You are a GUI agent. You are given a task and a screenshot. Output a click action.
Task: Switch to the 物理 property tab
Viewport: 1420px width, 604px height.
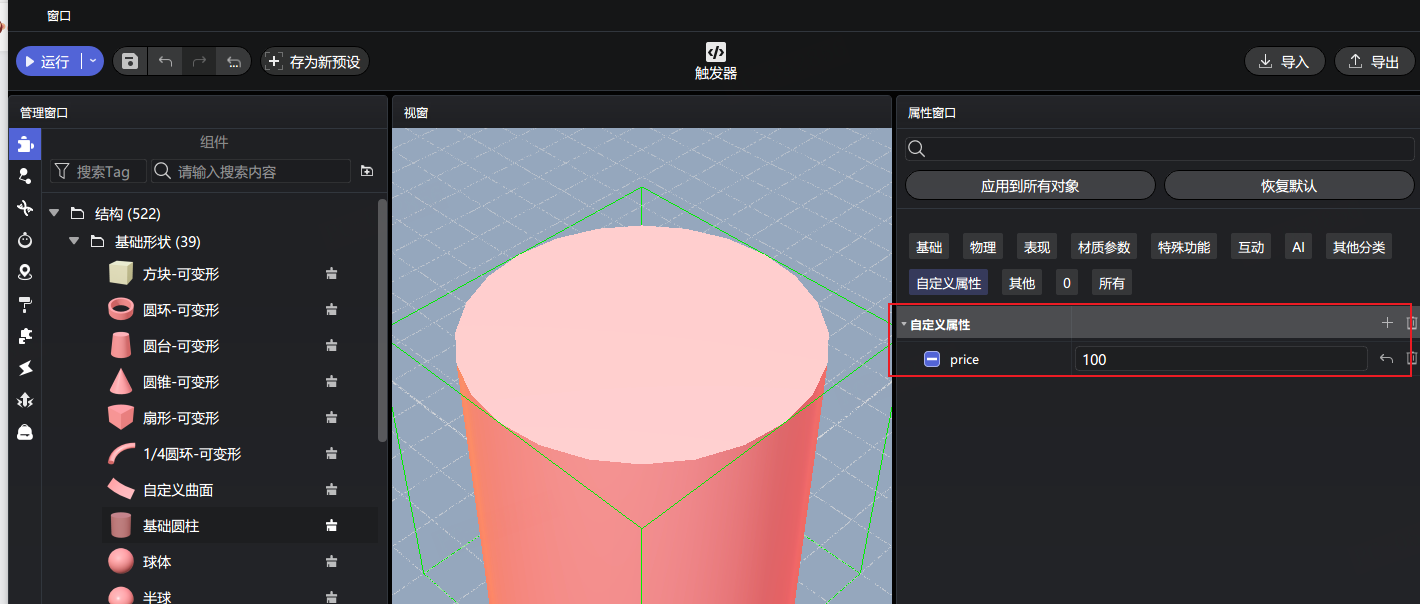(x=982, y=247)
